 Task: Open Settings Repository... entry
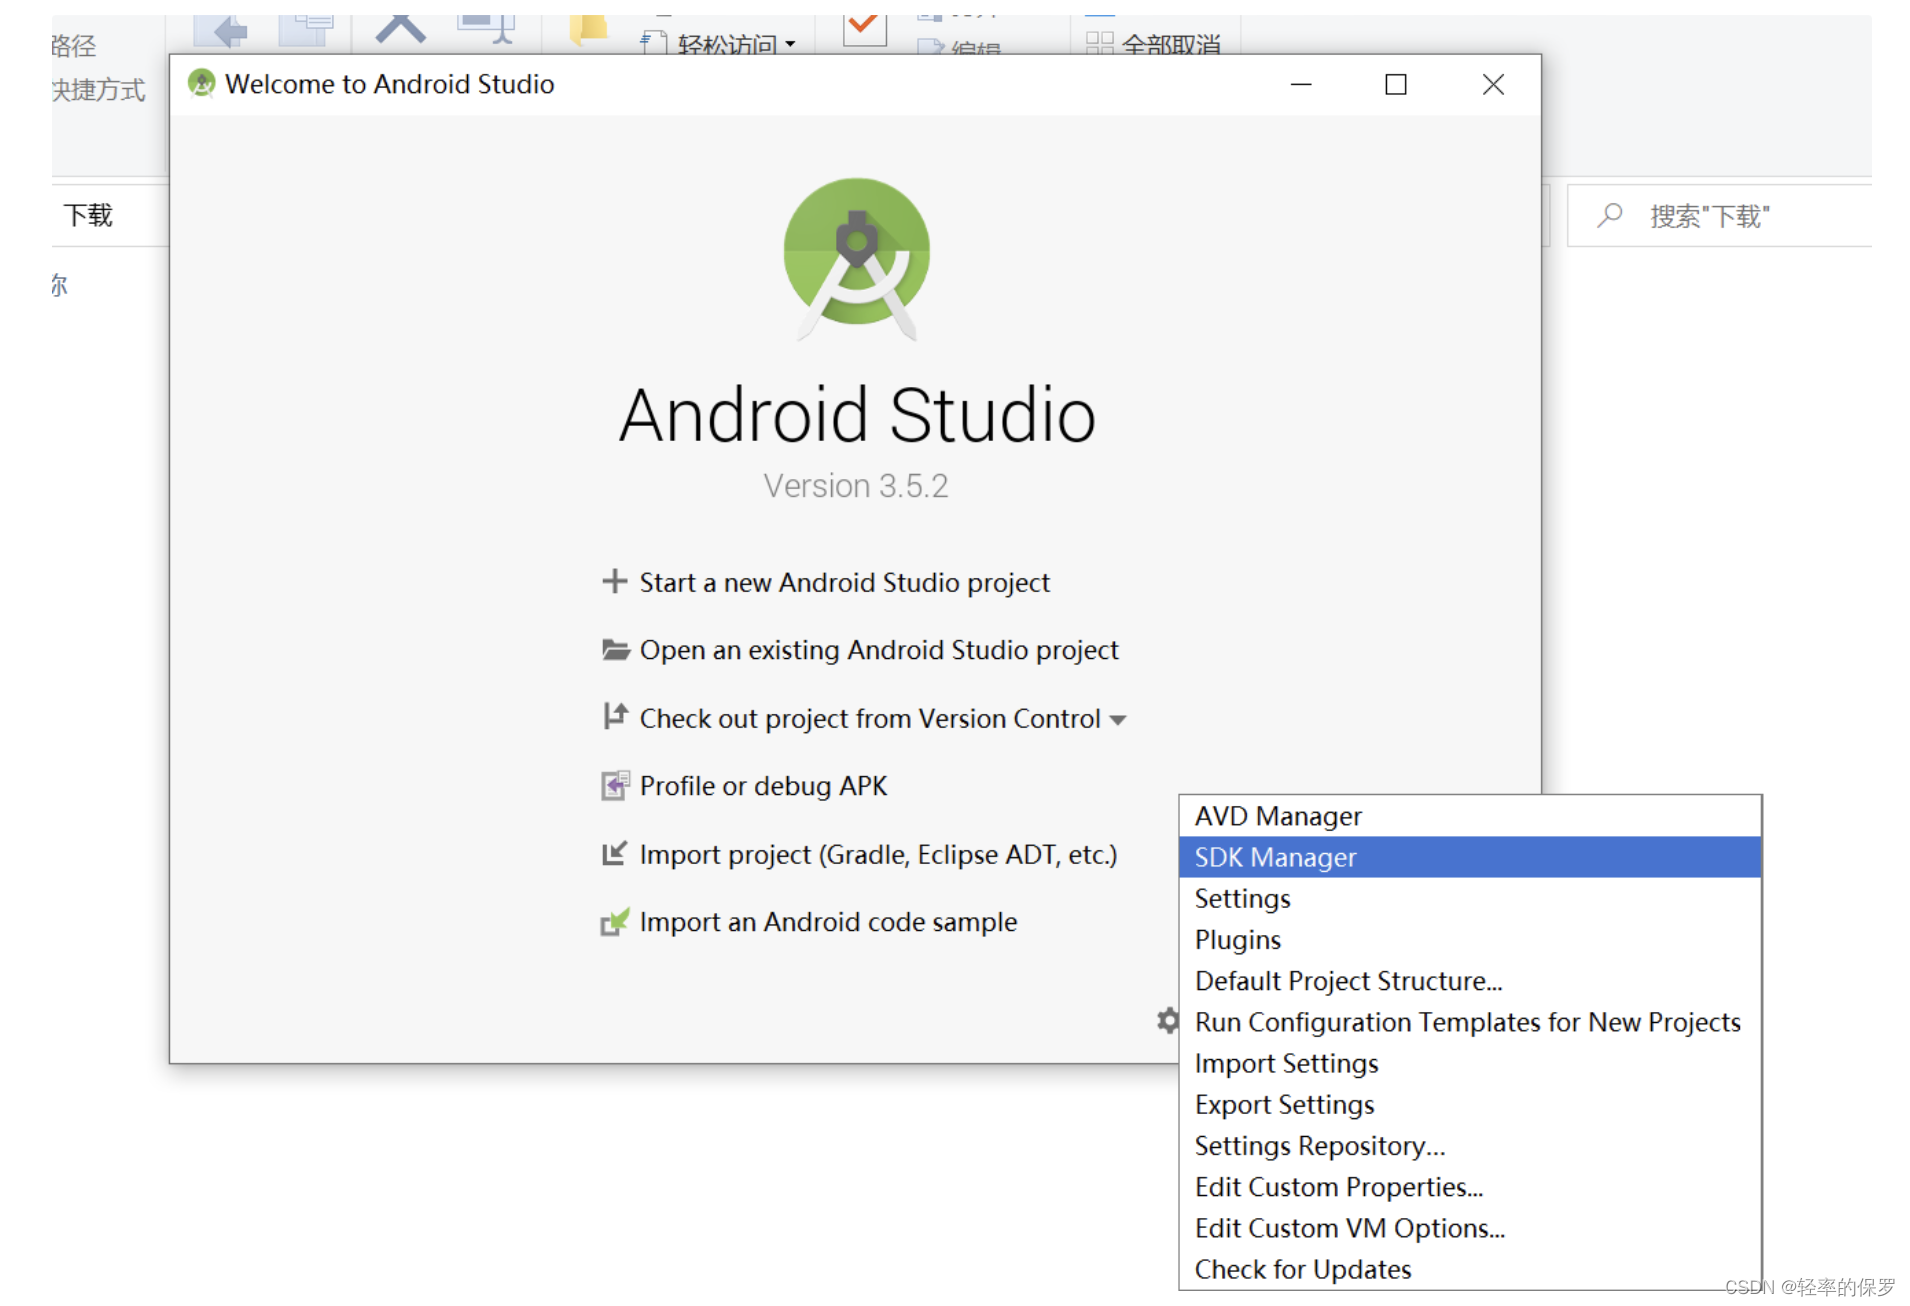click(1469, 1145)
